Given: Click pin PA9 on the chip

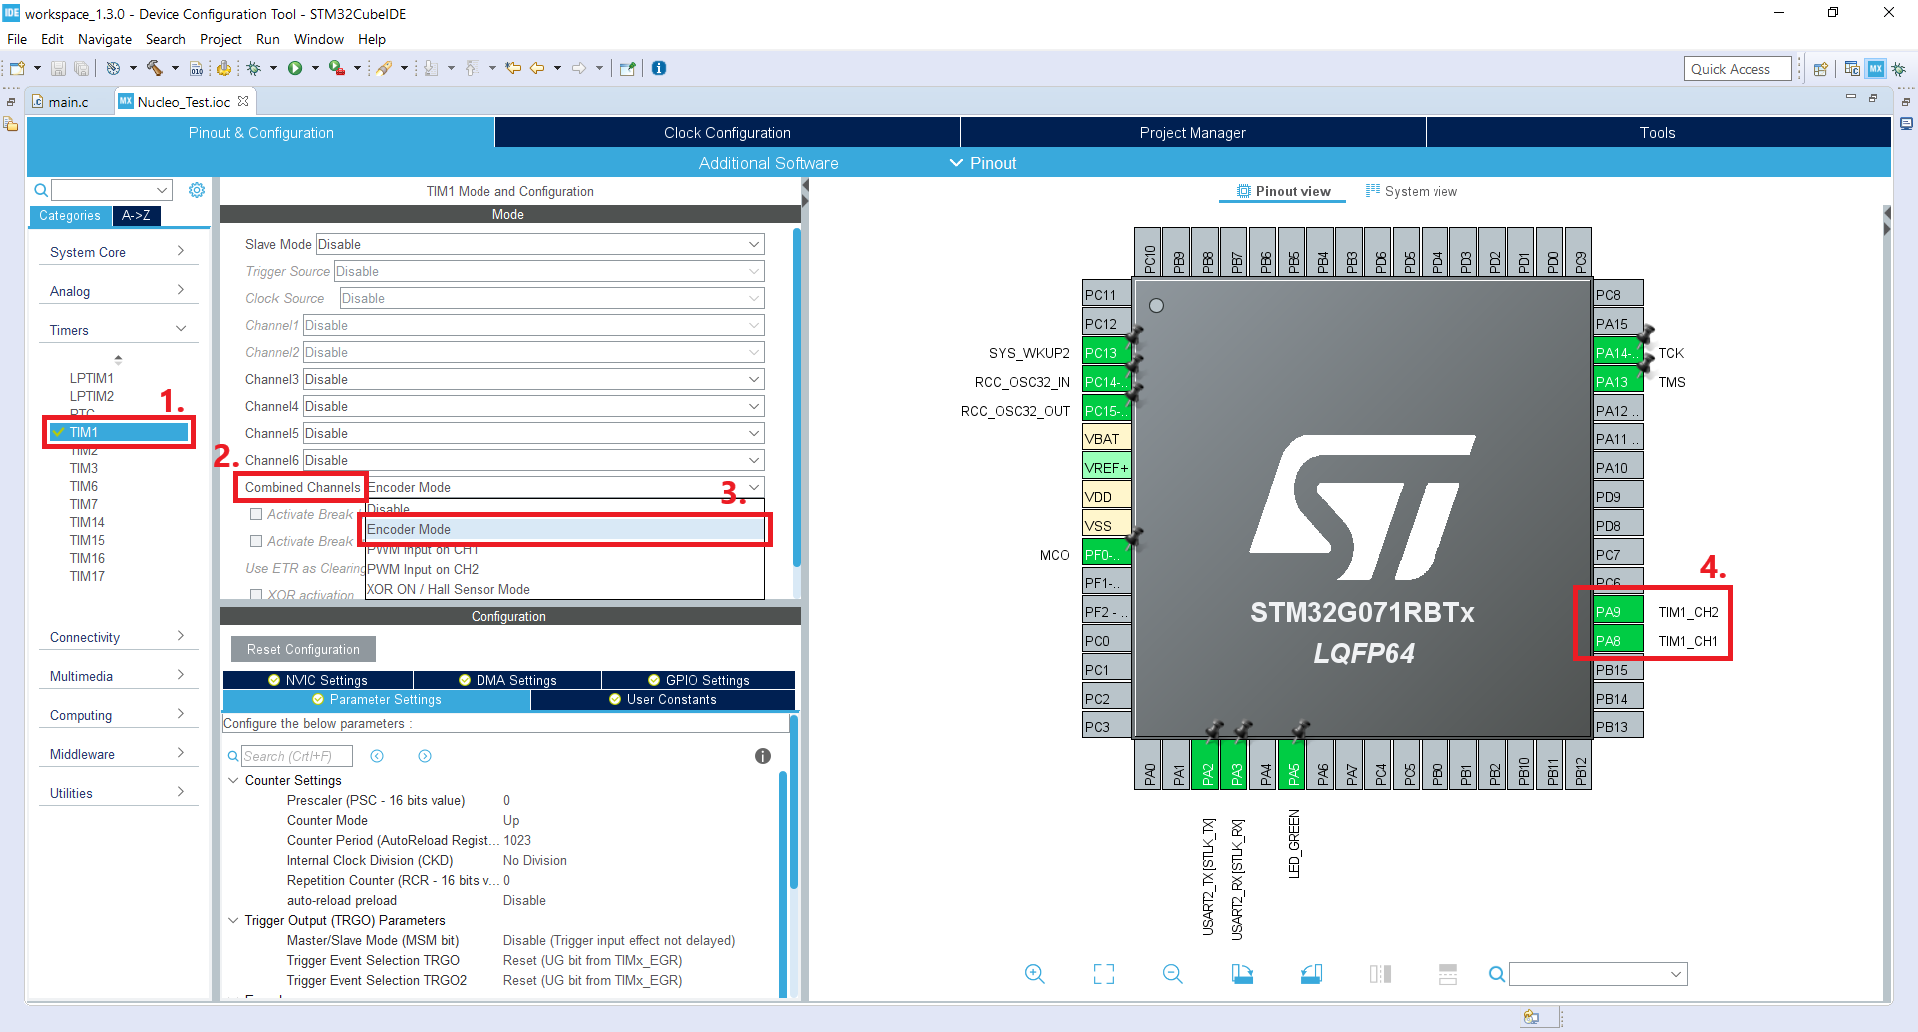Looking at the screenshot, I should 1618,612.
